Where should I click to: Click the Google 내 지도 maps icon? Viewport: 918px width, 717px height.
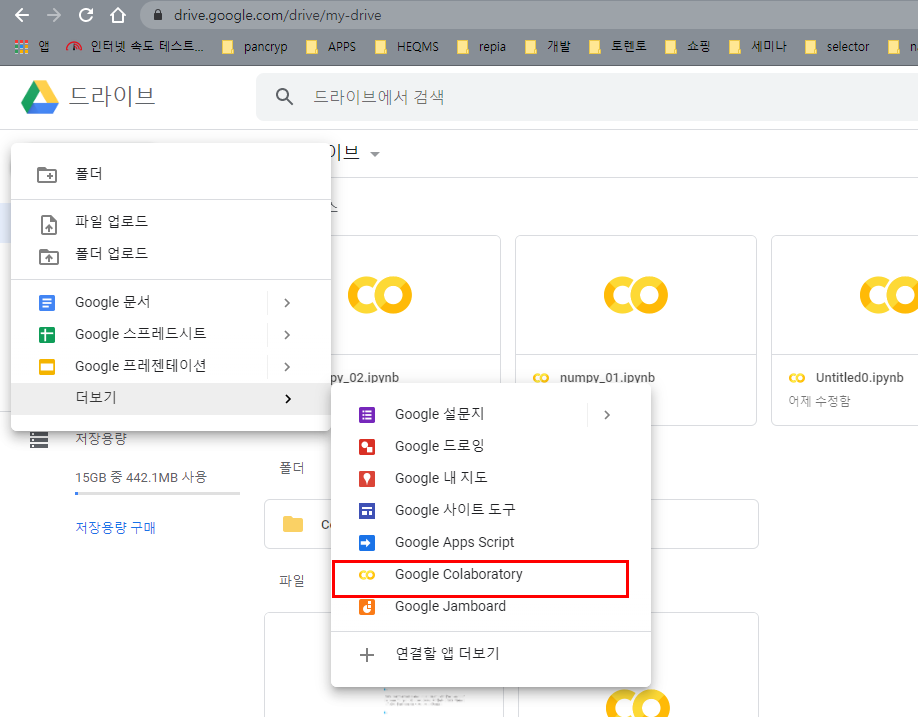(x=367, y=478)
